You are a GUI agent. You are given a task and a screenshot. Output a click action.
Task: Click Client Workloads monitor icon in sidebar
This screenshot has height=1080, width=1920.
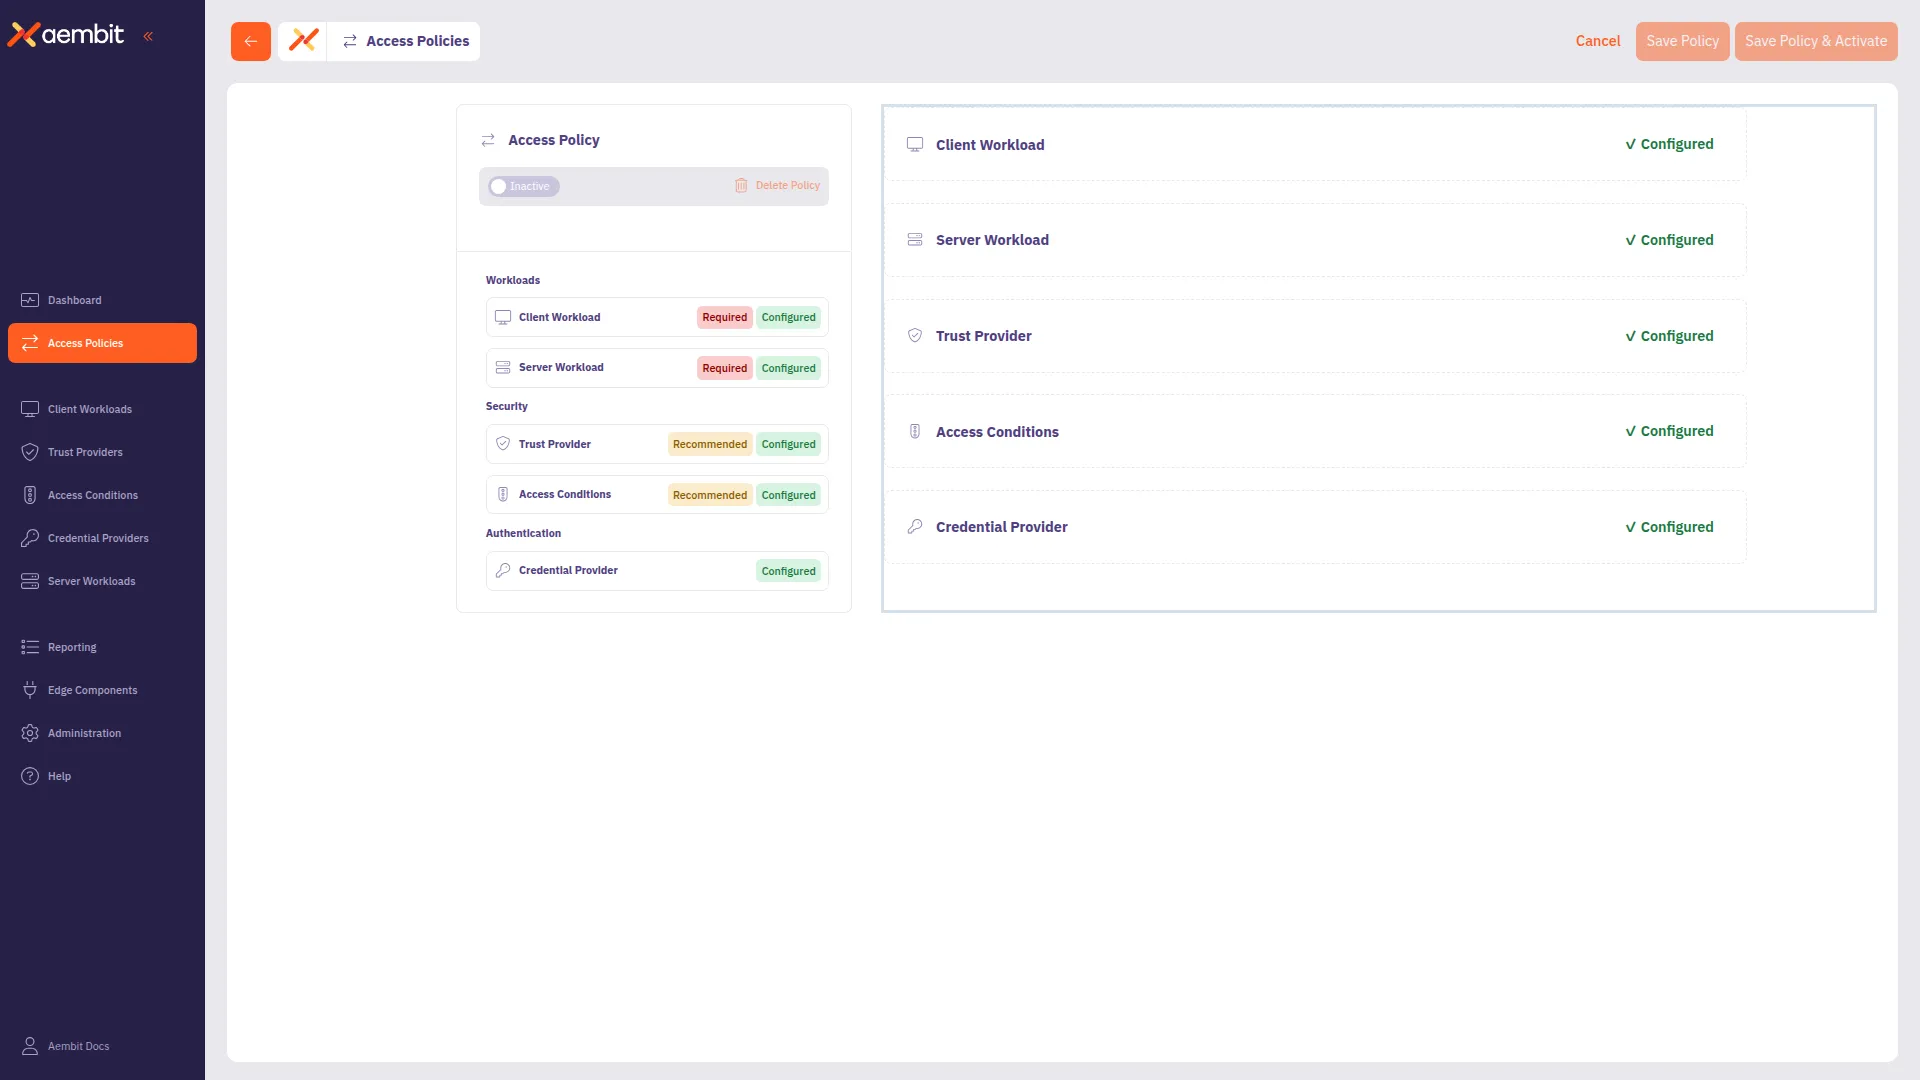point(30,409)
